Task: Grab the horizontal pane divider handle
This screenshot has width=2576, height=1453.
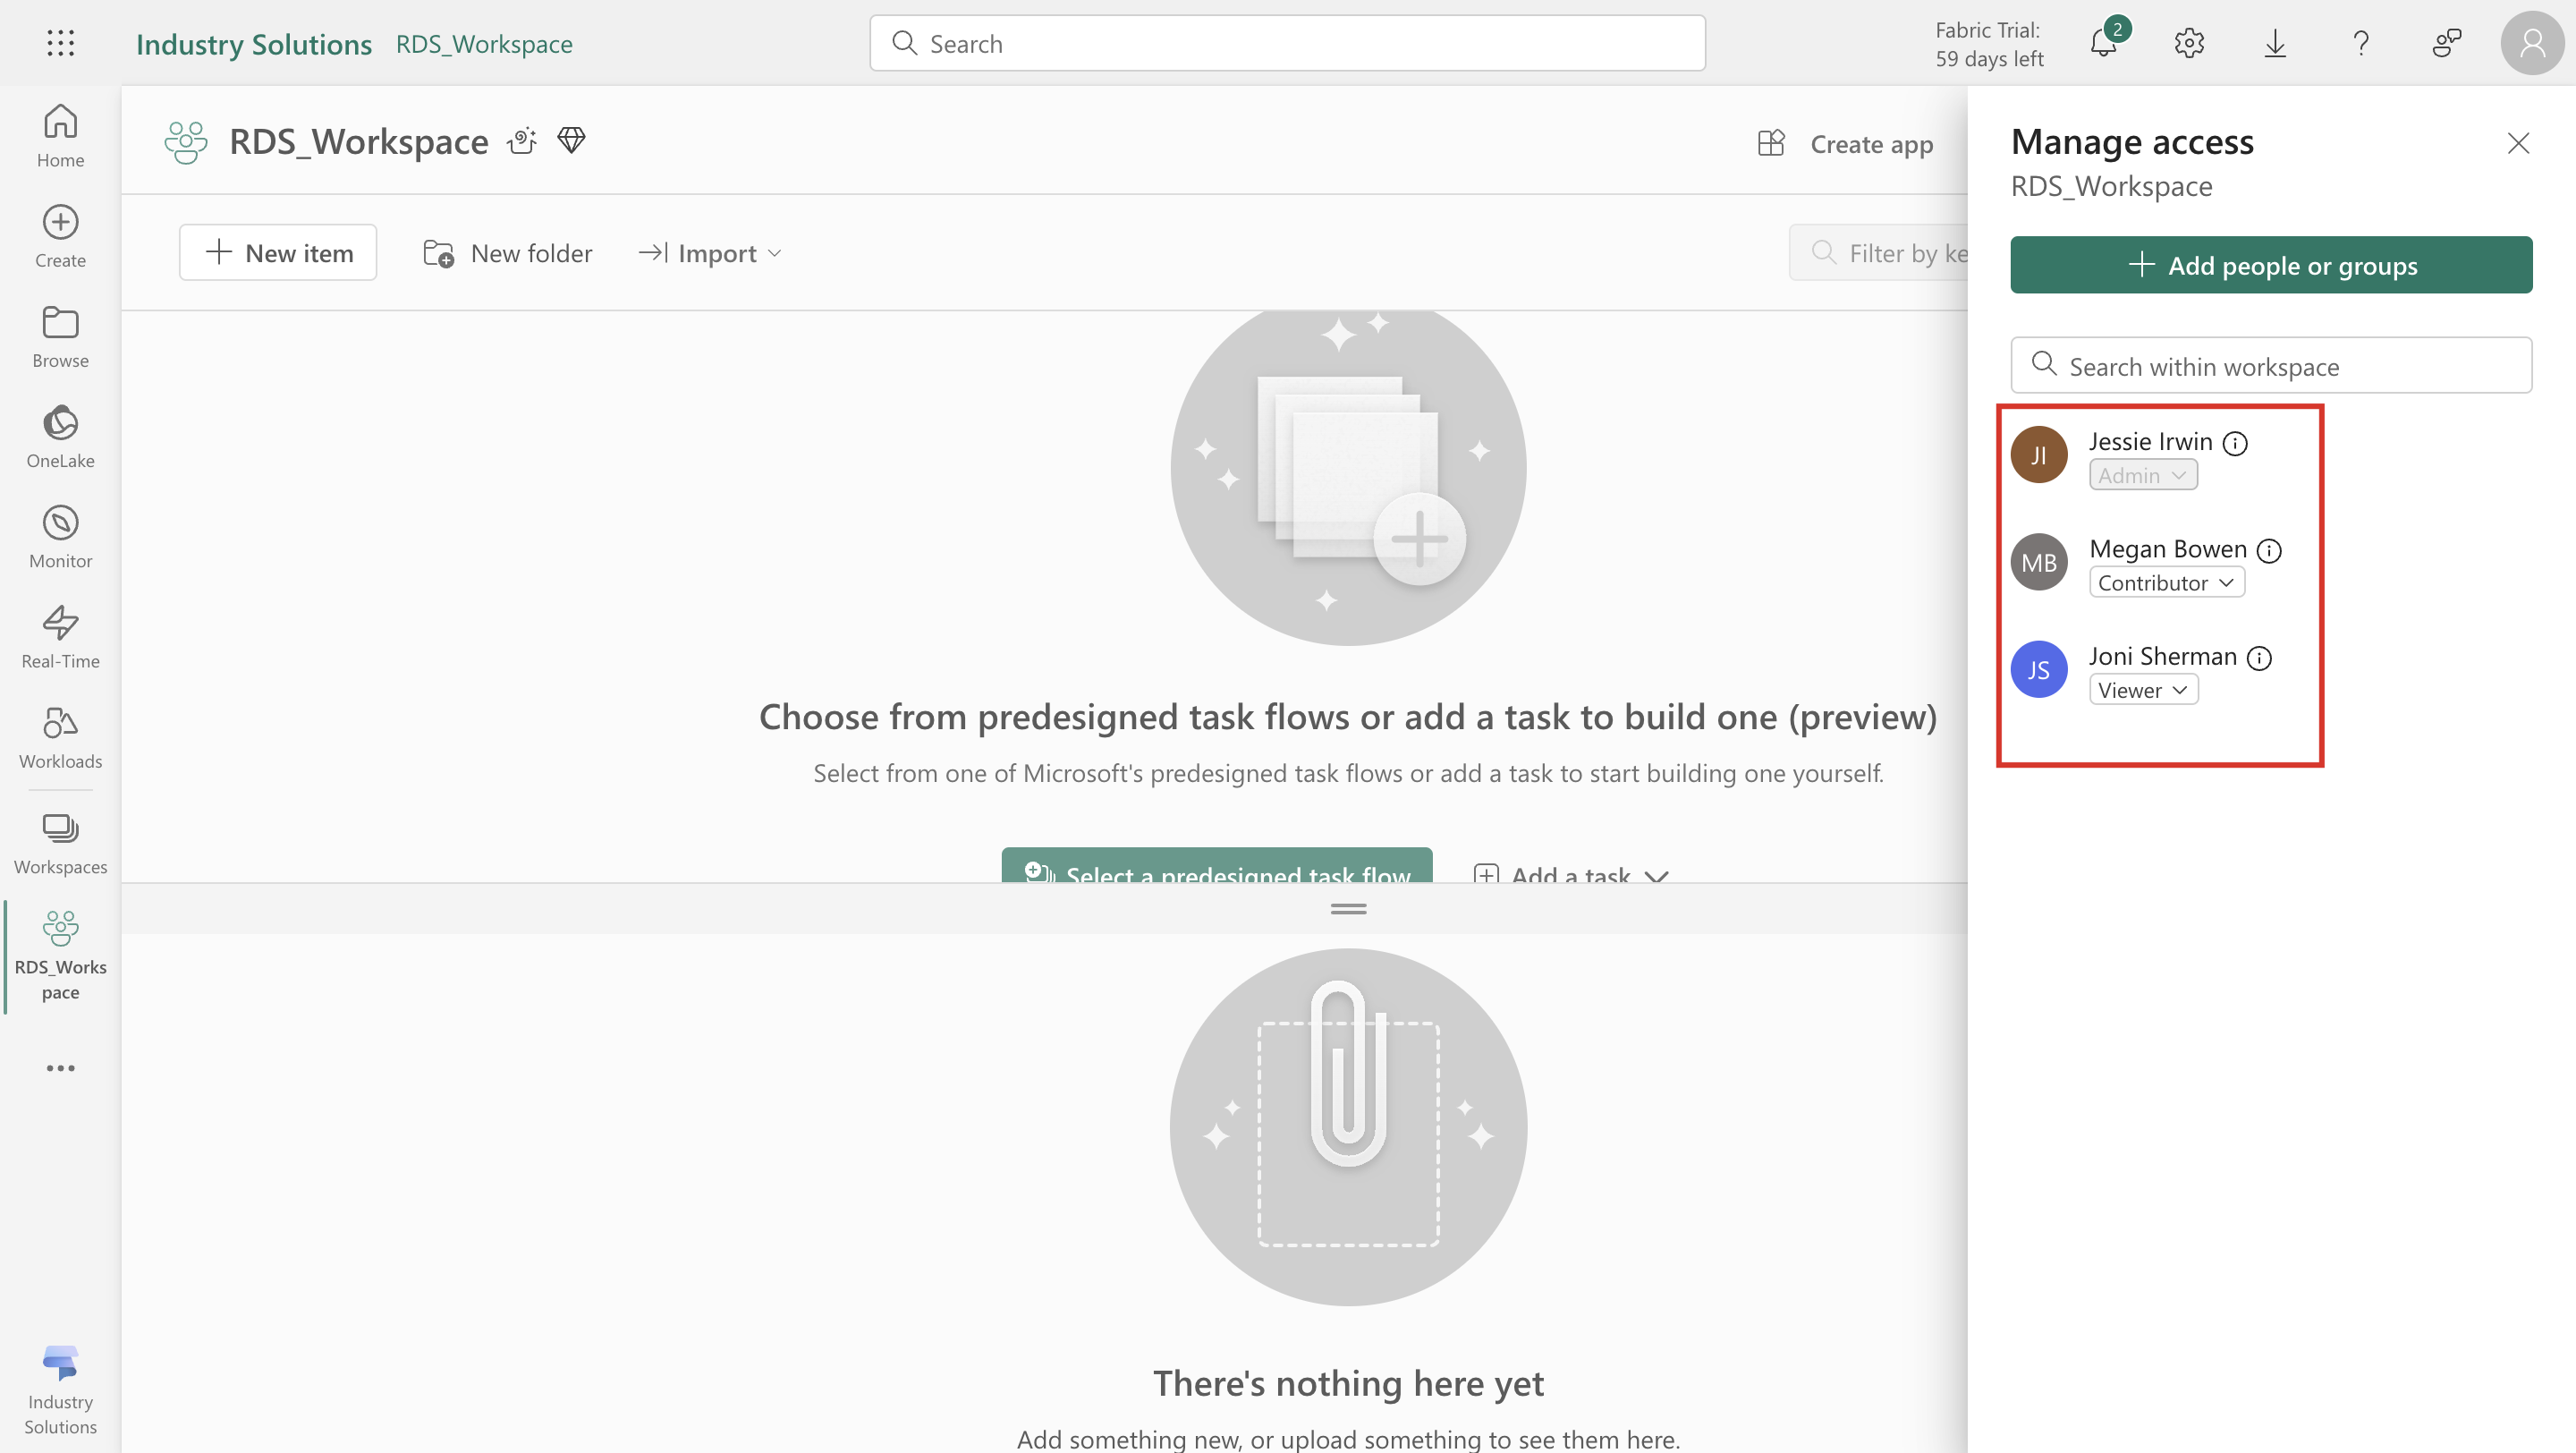Action: coord(1348,908)
